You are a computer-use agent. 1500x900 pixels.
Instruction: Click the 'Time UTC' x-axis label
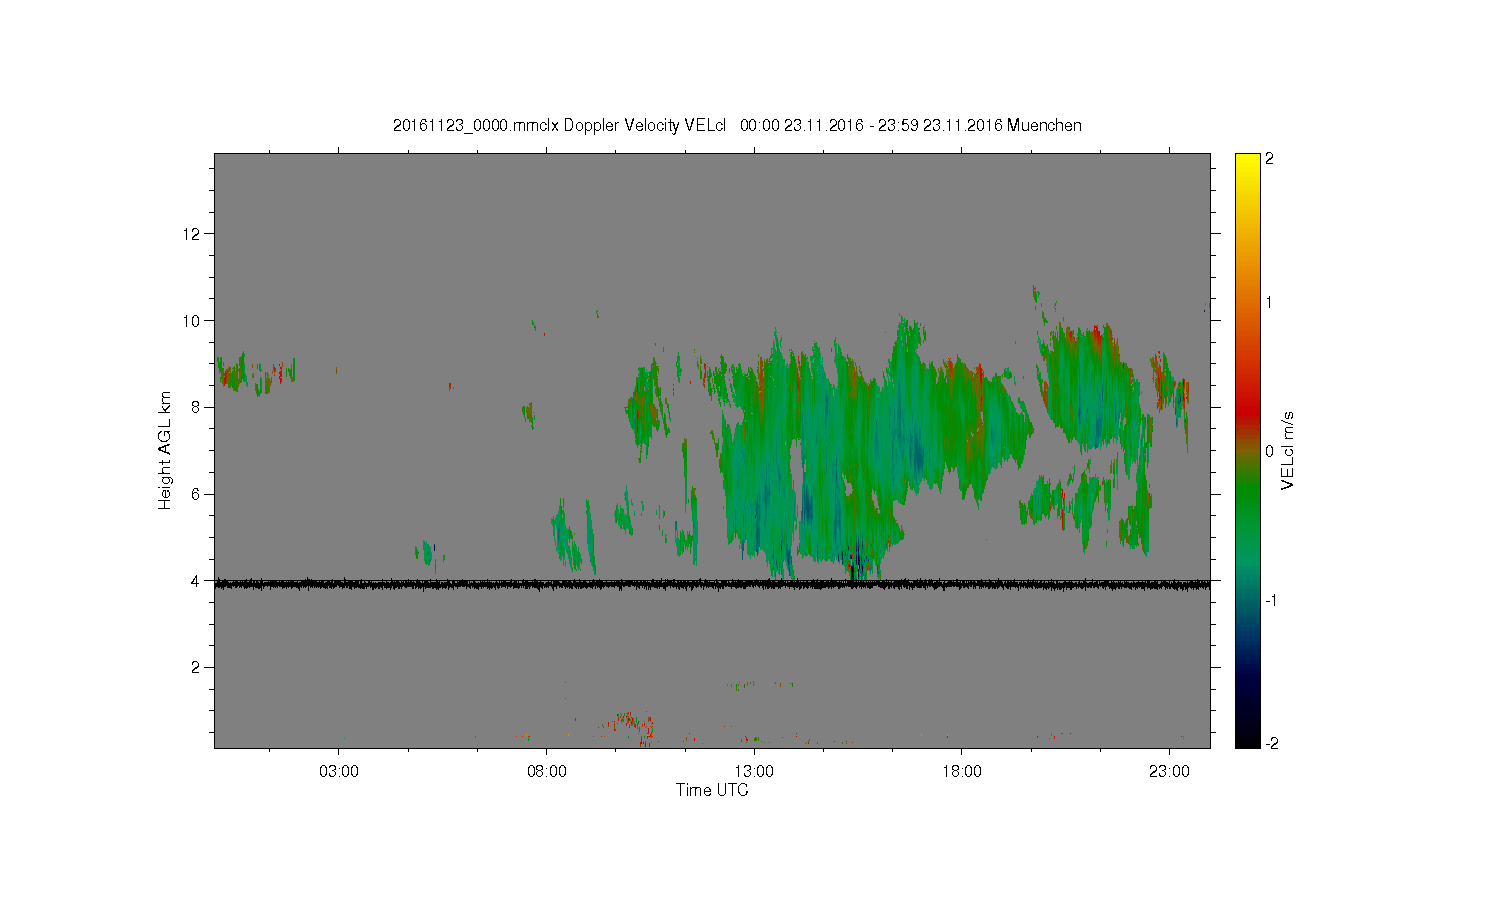[712, 790]
